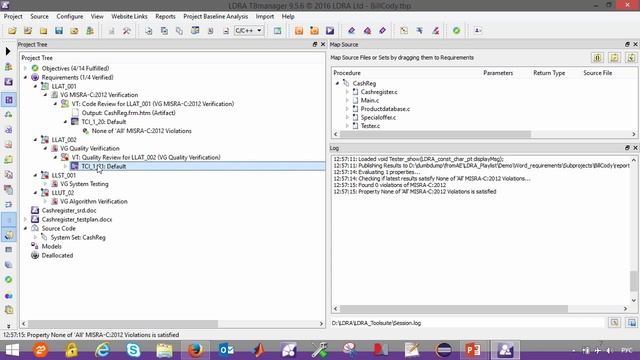
Task: Click the first orange box toolbar icon
Action: click(x=299, y=31)
